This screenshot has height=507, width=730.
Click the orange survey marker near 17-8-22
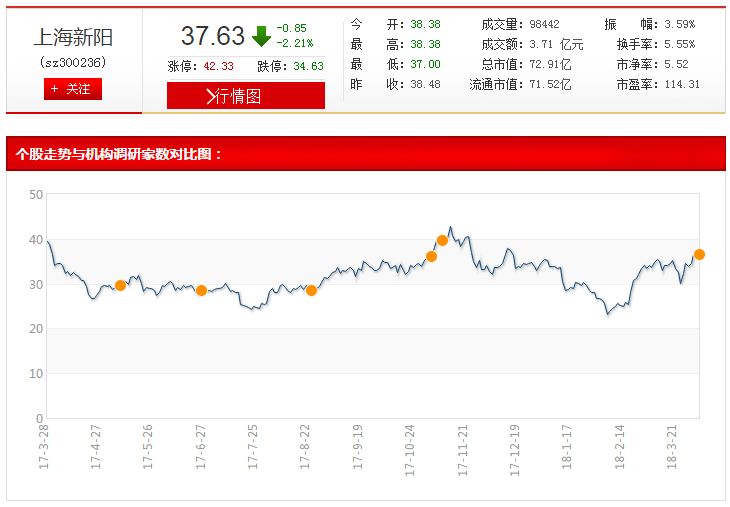[311, 291]
